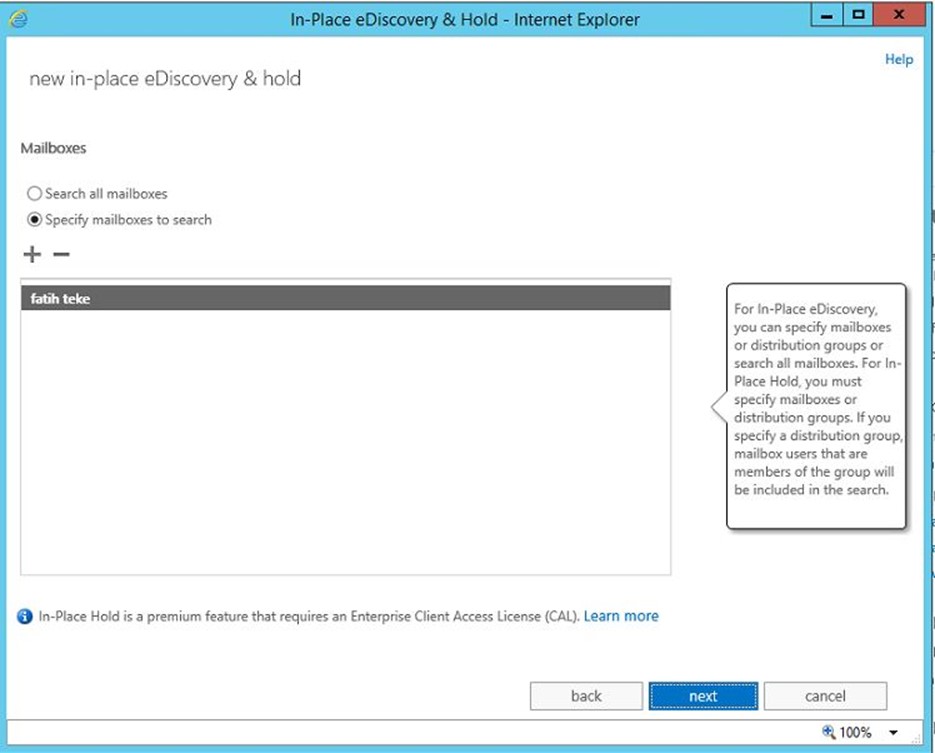The width and height of the screenshot is (935, 753).
Task: Open the Help link
Action: (x=899, y=59)
